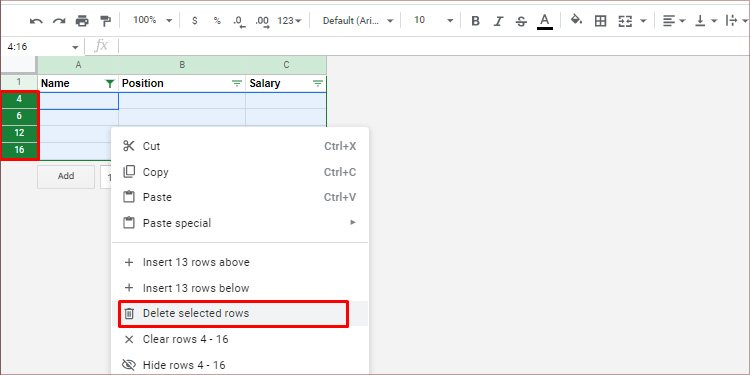The height and width of the screenshot is (375, 750).
Task: Choose Copy from the context menu
Action: tap(240, 172)
